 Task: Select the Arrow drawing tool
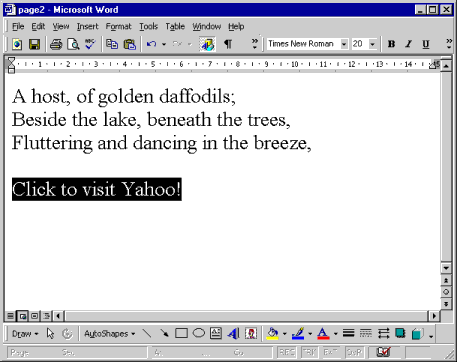(164, 334)
